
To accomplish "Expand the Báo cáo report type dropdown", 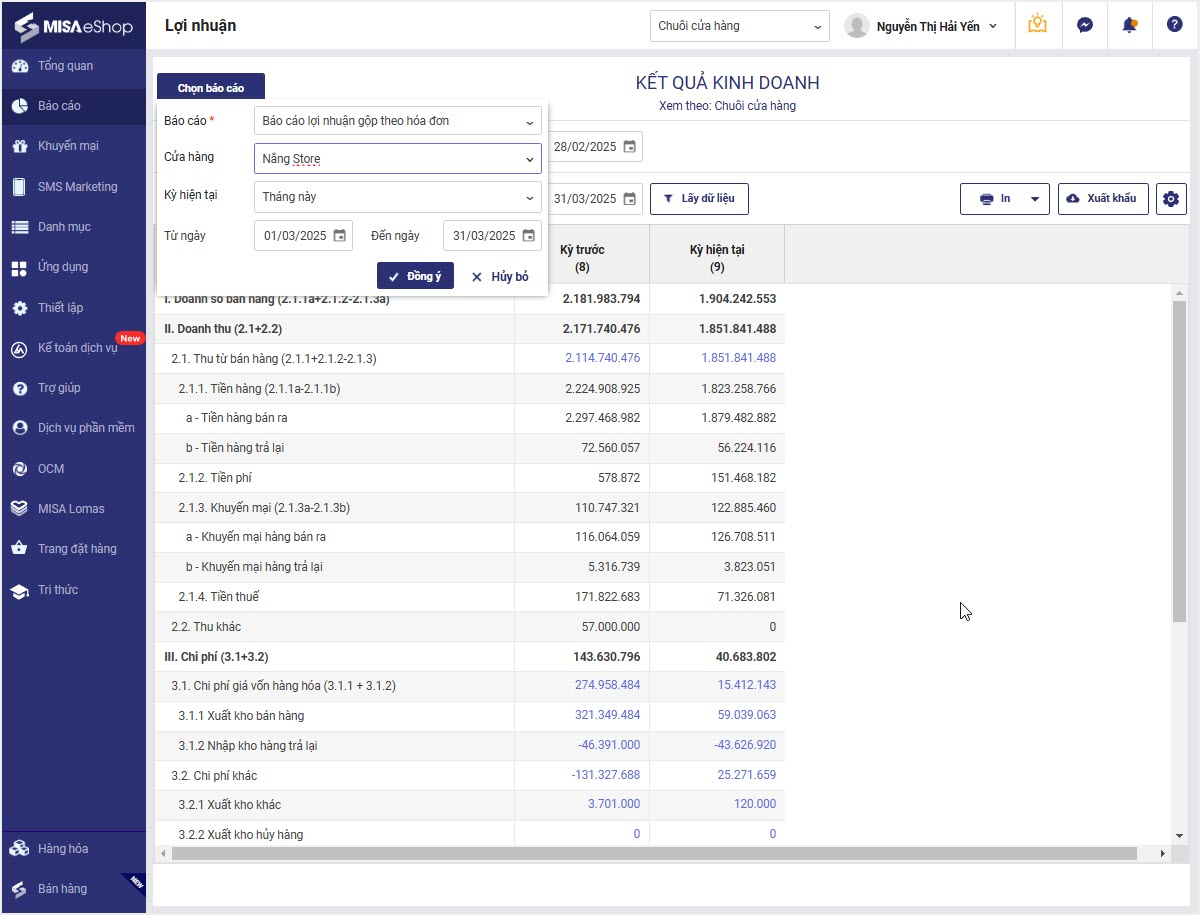I will [x=529, y=122].
